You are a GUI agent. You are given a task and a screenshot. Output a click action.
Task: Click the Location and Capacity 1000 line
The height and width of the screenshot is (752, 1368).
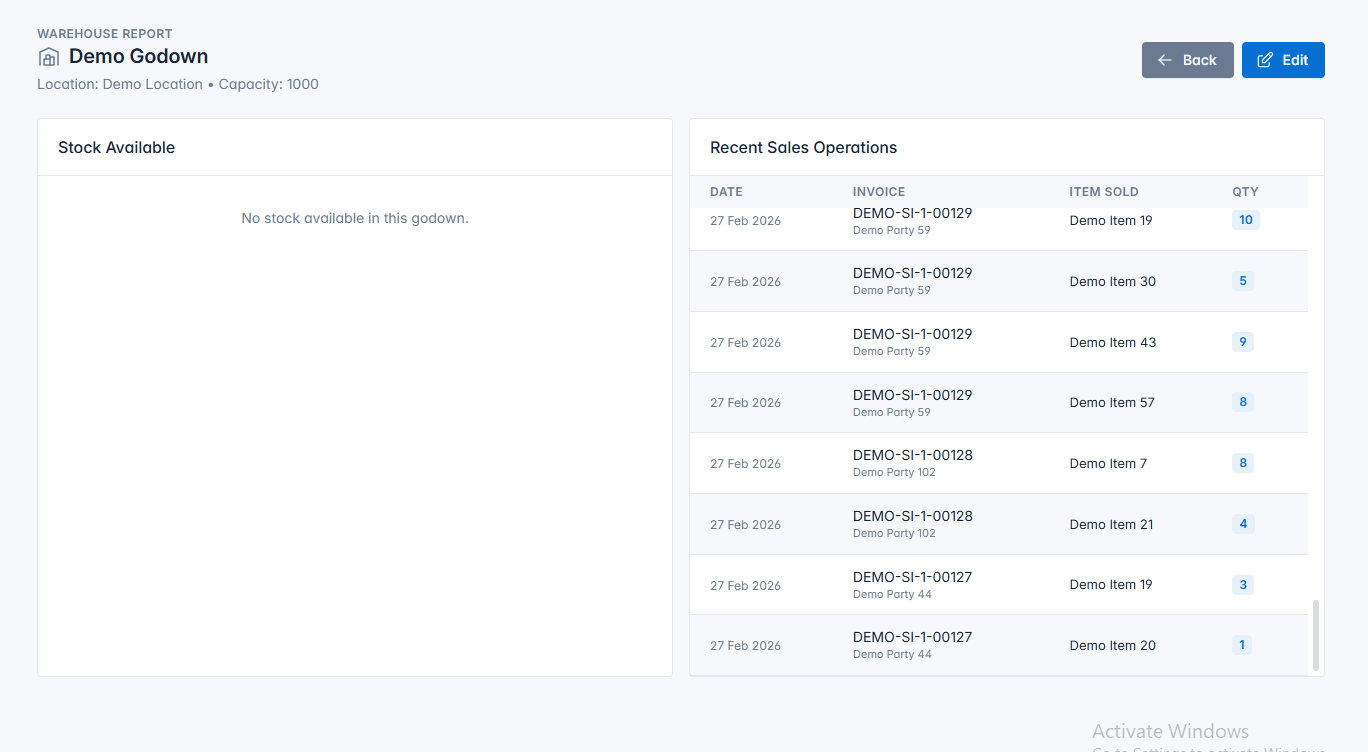pos(178,84)
